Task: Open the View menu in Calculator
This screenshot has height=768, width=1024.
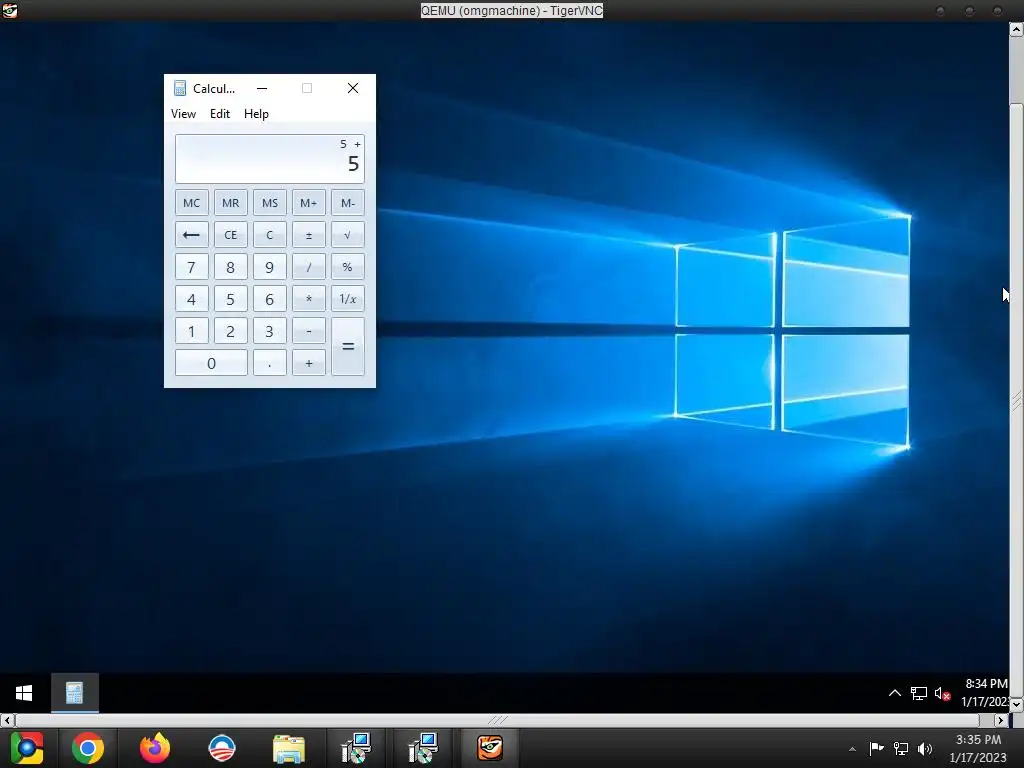Action: 183,114
